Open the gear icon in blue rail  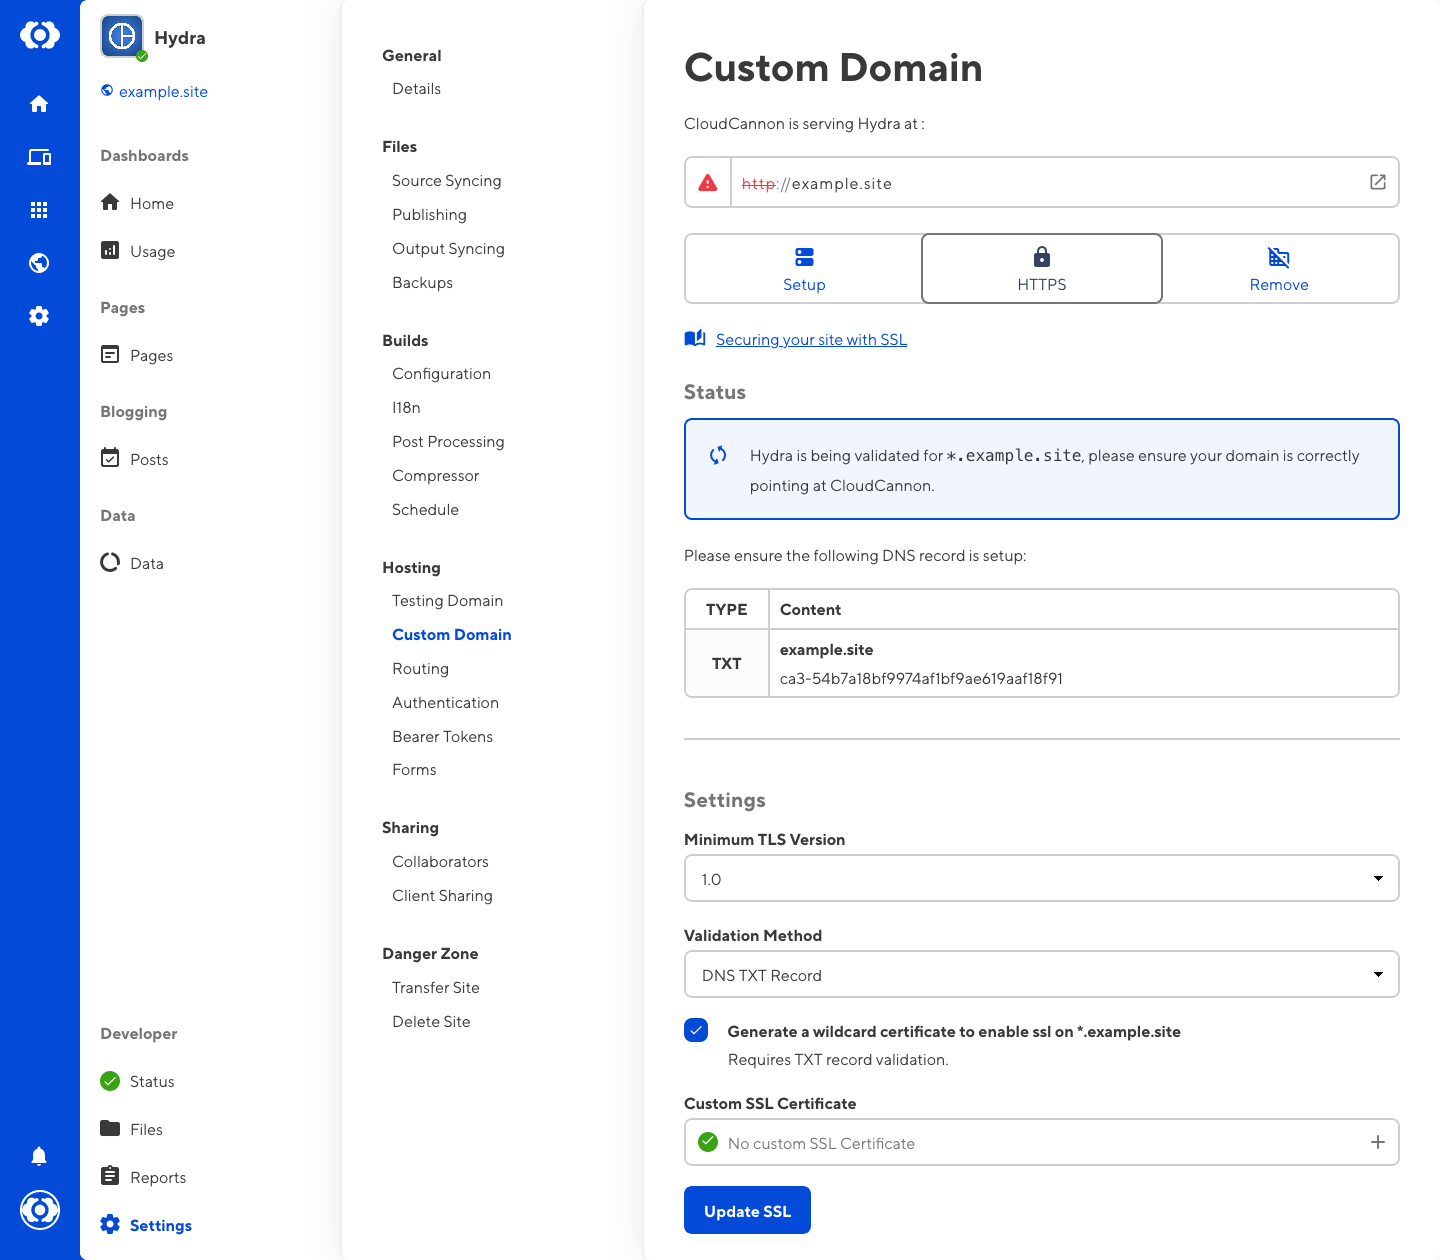(x=39, y=316)
